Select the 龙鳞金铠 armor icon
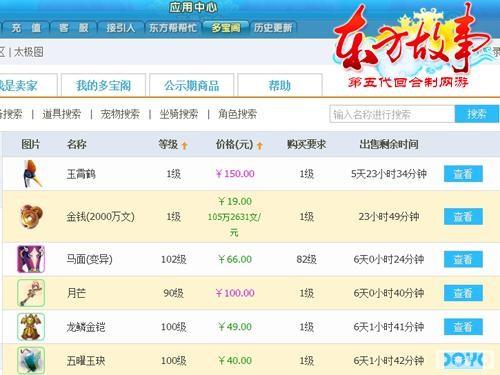The image size is (500, 375). [x=31, y=327]
